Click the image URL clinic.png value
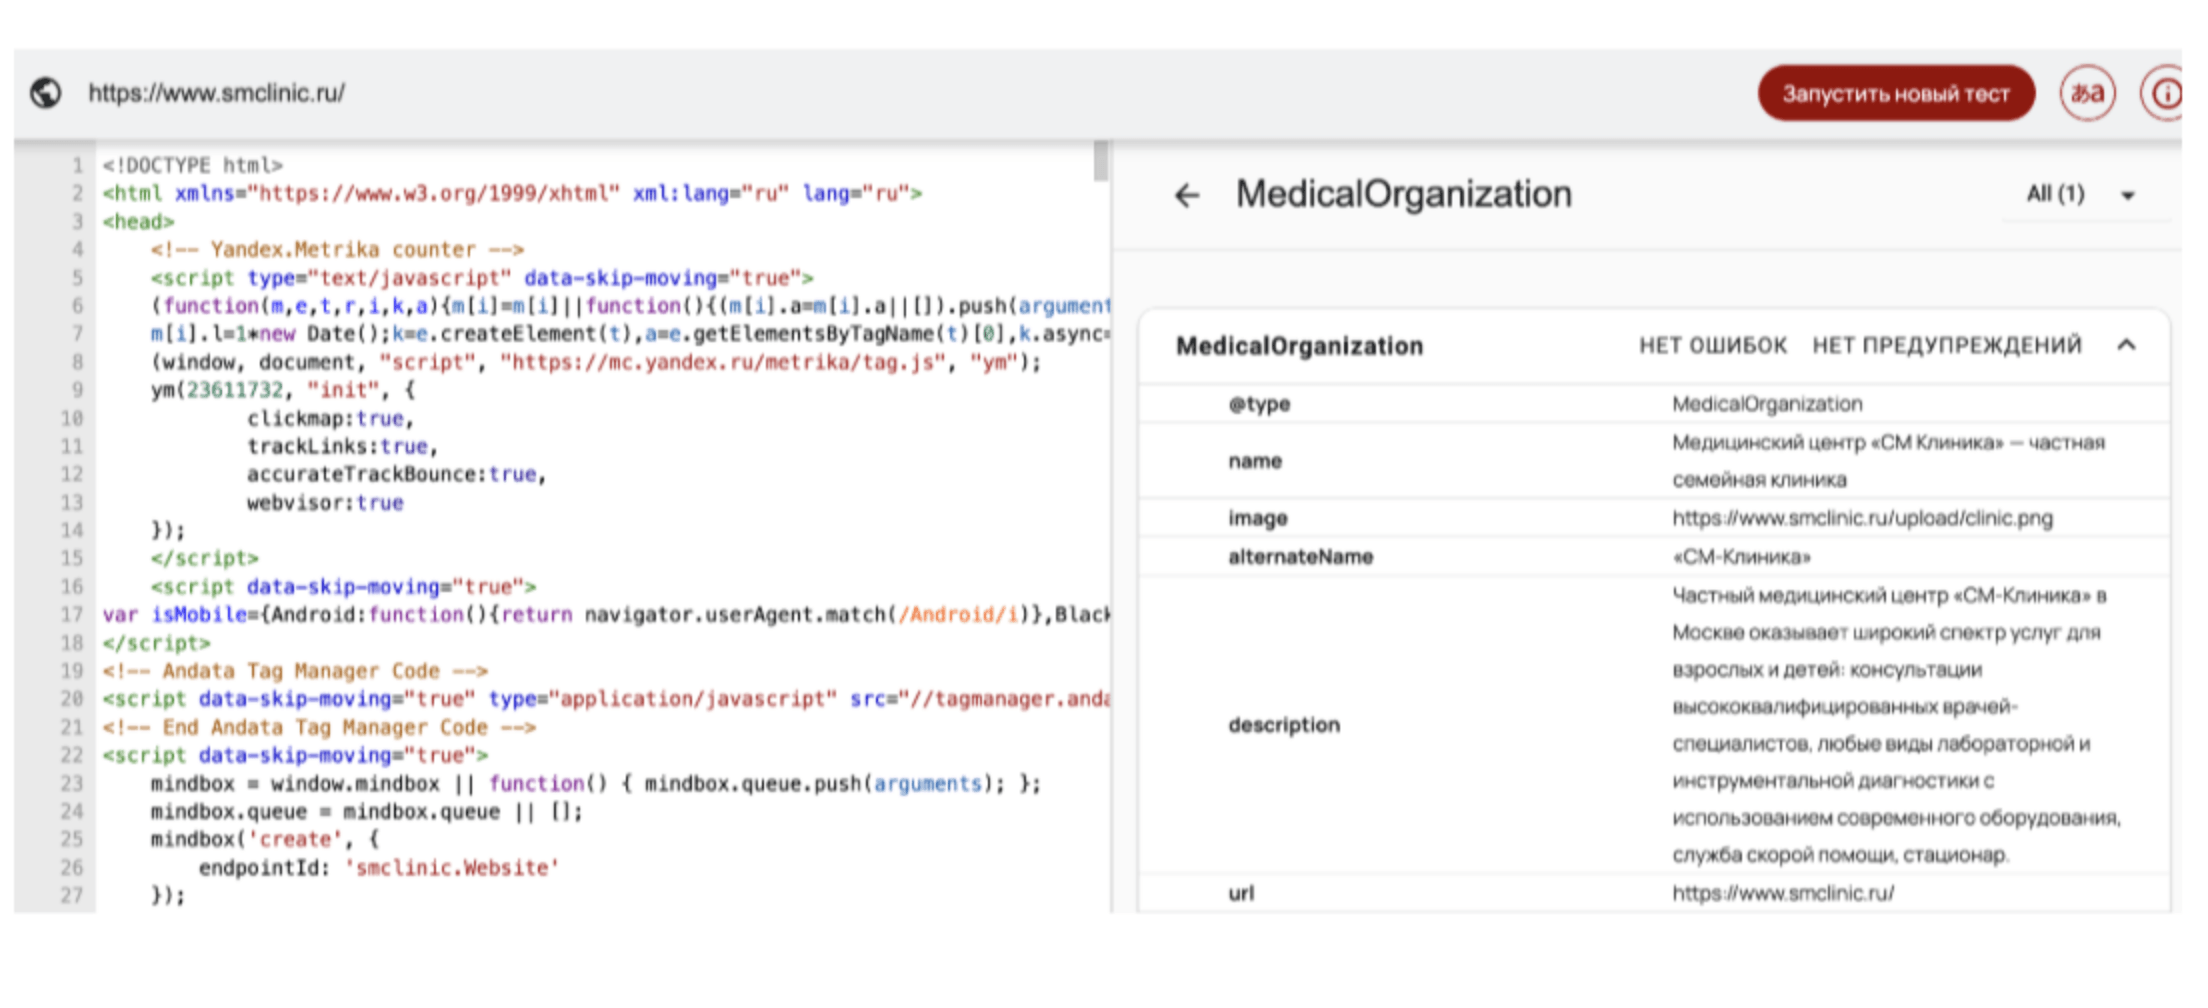The image size is (2208, 1008). [x=1862, y=518]
